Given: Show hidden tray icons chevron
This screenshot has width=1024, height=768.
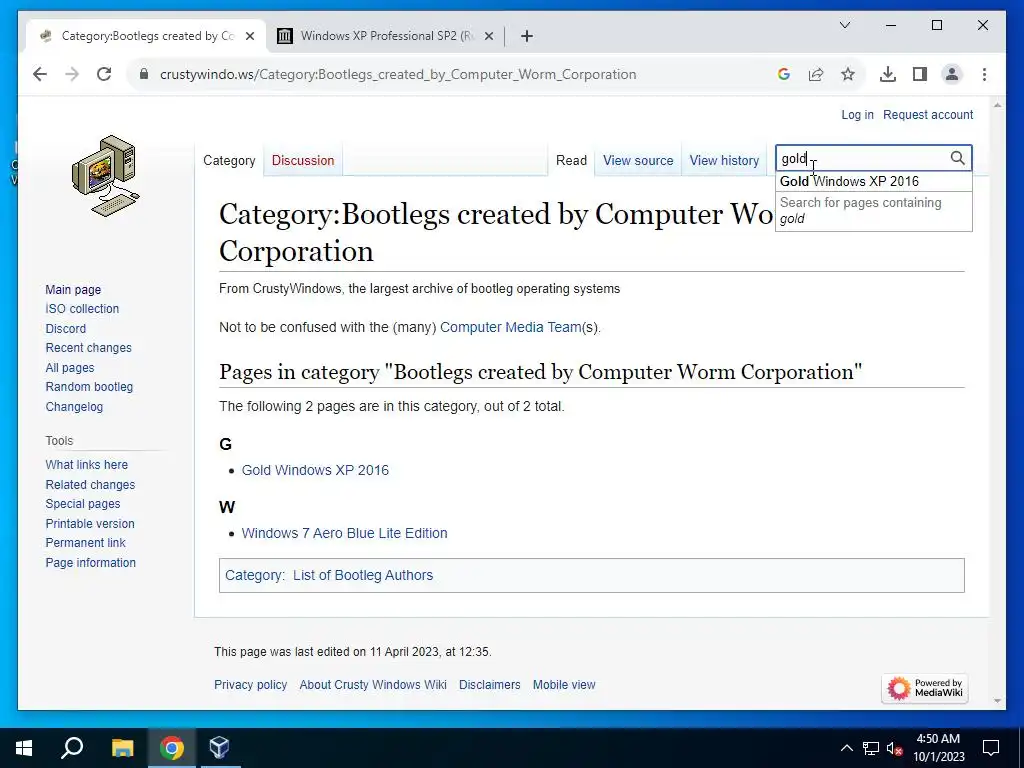Looking at the screenshot, I should (x=846, y=748).
